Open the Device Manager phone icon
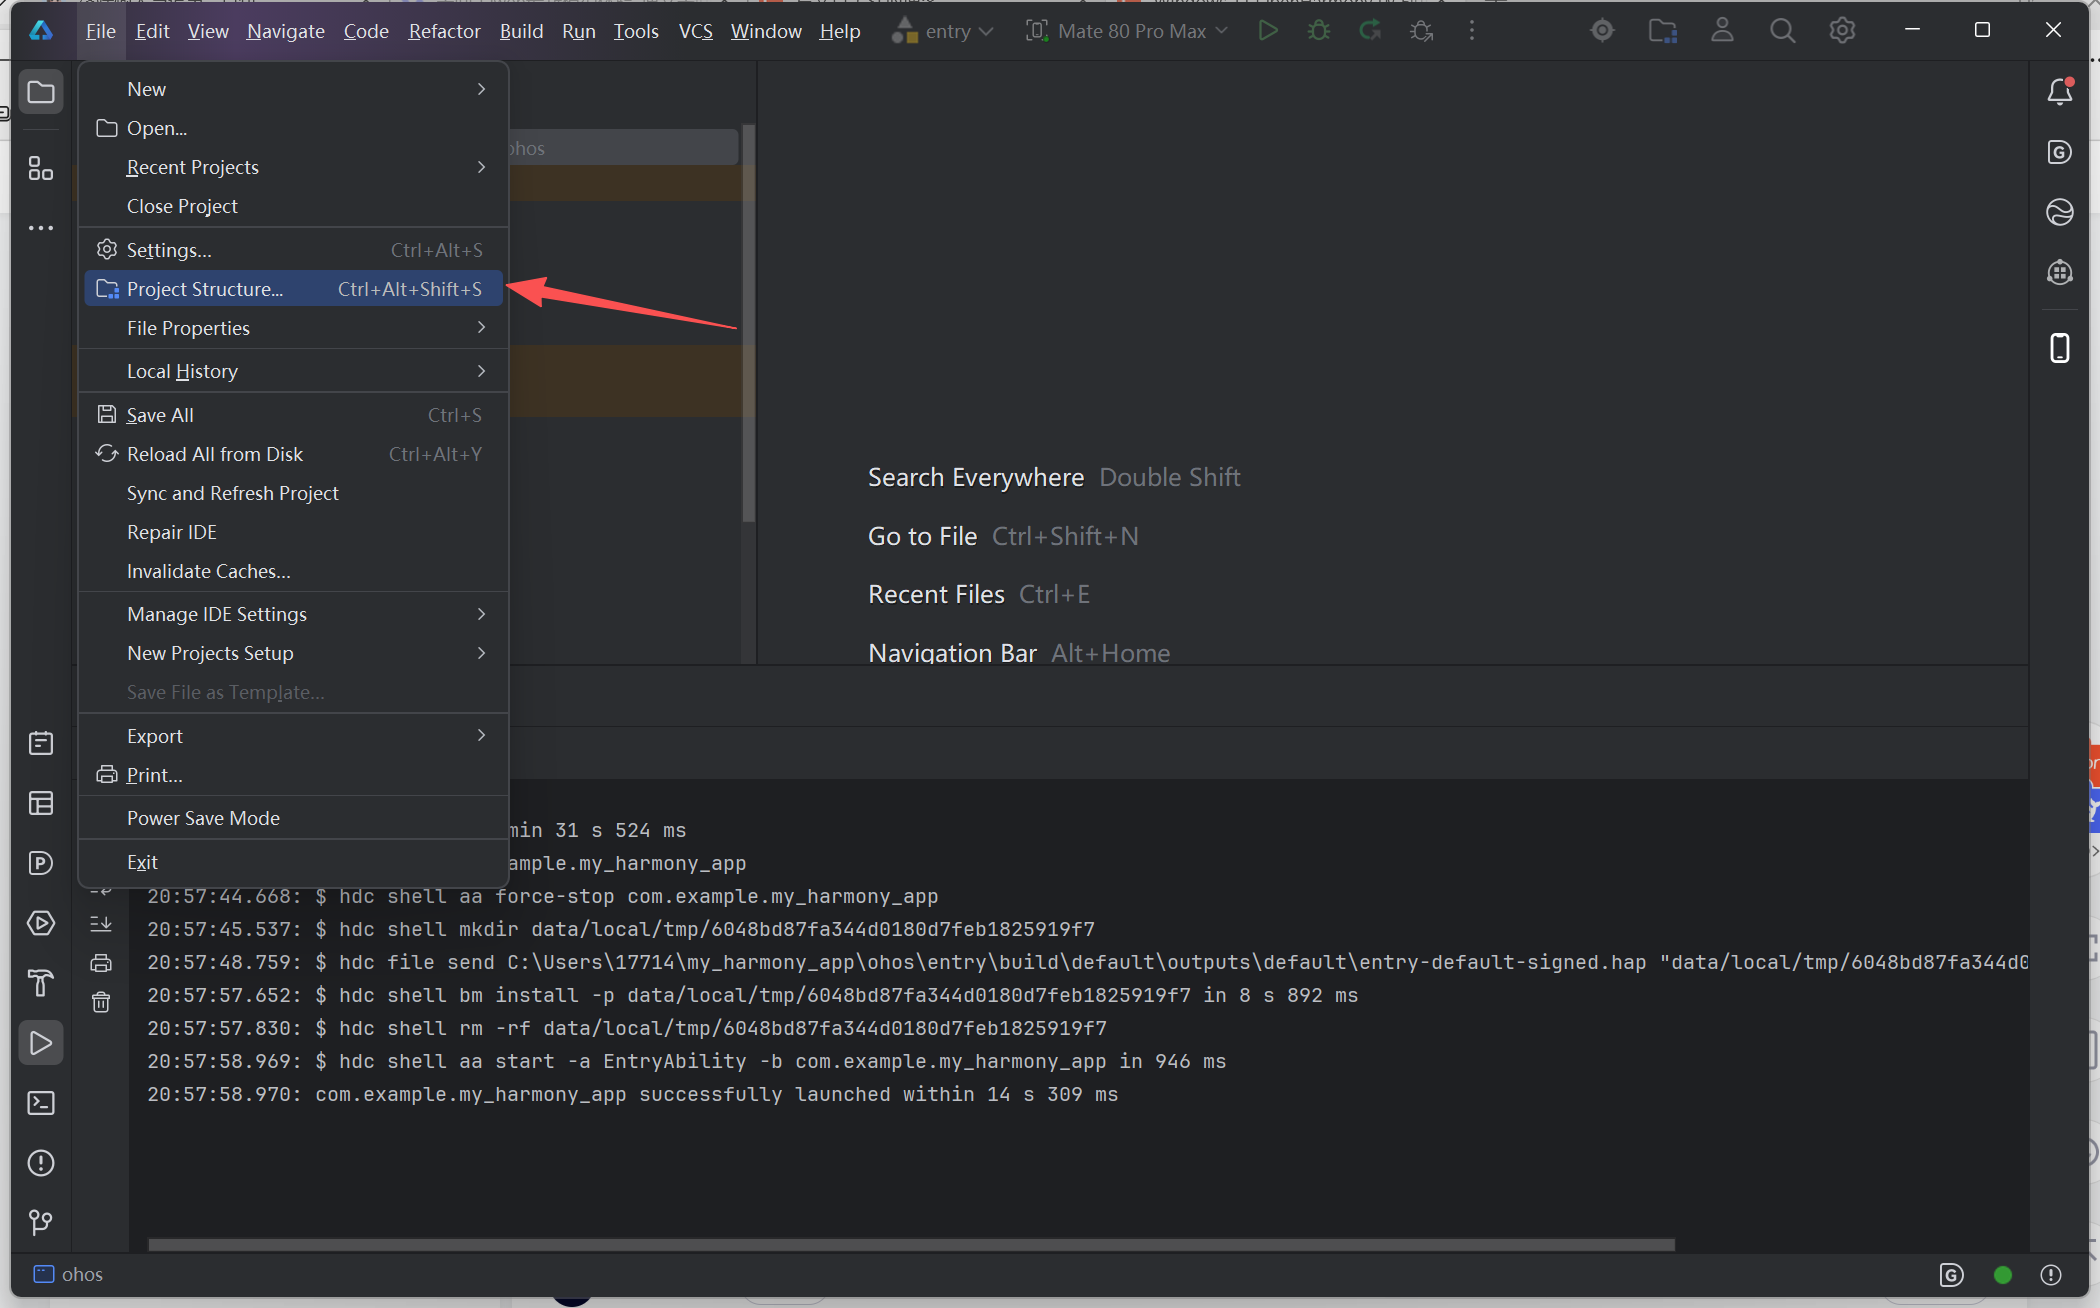 2059,348
